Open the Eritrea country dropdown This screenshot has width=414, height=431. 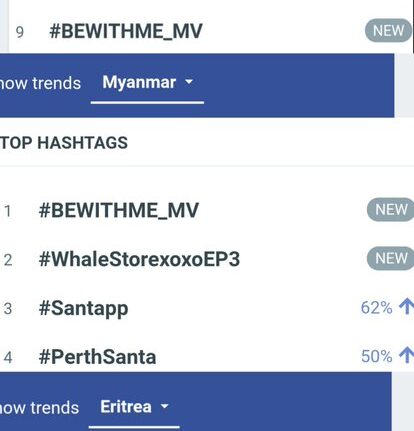134,408
